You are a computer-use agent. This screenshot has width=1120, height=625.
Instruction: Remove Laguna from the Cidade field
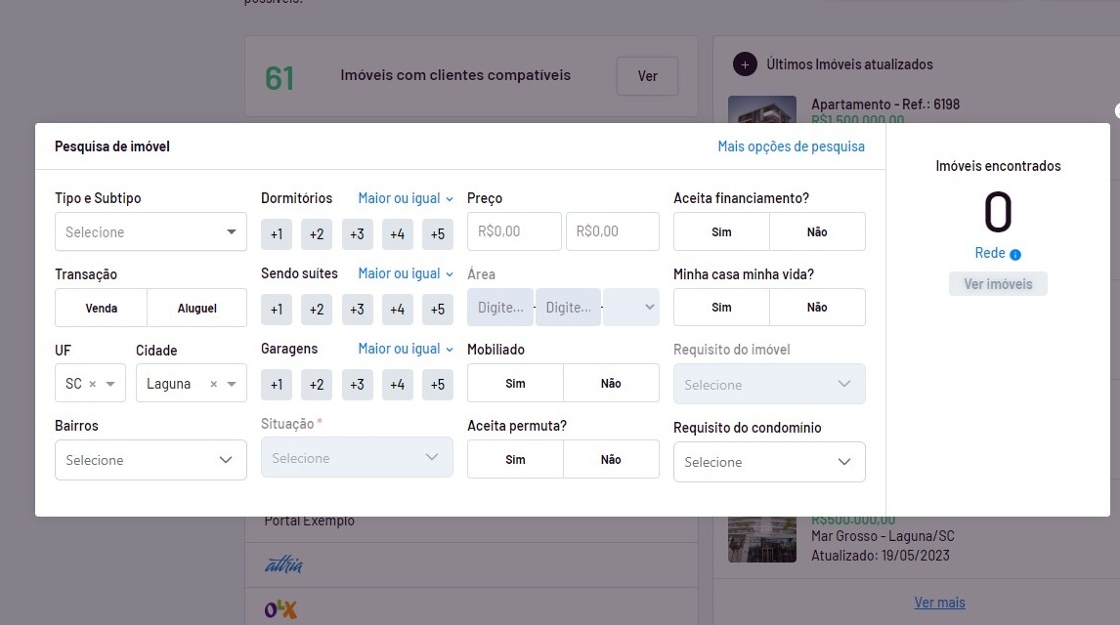tap(213, 384)
